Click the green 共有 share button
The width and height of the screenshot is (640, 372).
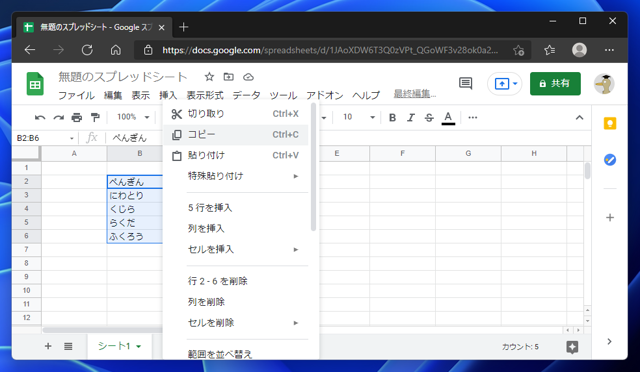pyautogui.click(x=555, y=84)
